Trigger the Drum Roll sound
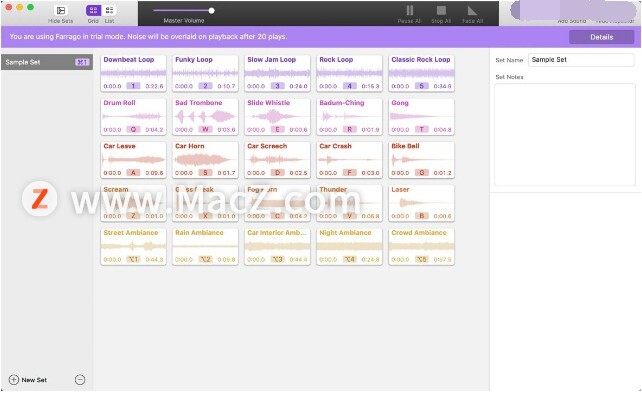Viewport: 642px width, 397px height. pyautogui.click(x=133, y=117)
